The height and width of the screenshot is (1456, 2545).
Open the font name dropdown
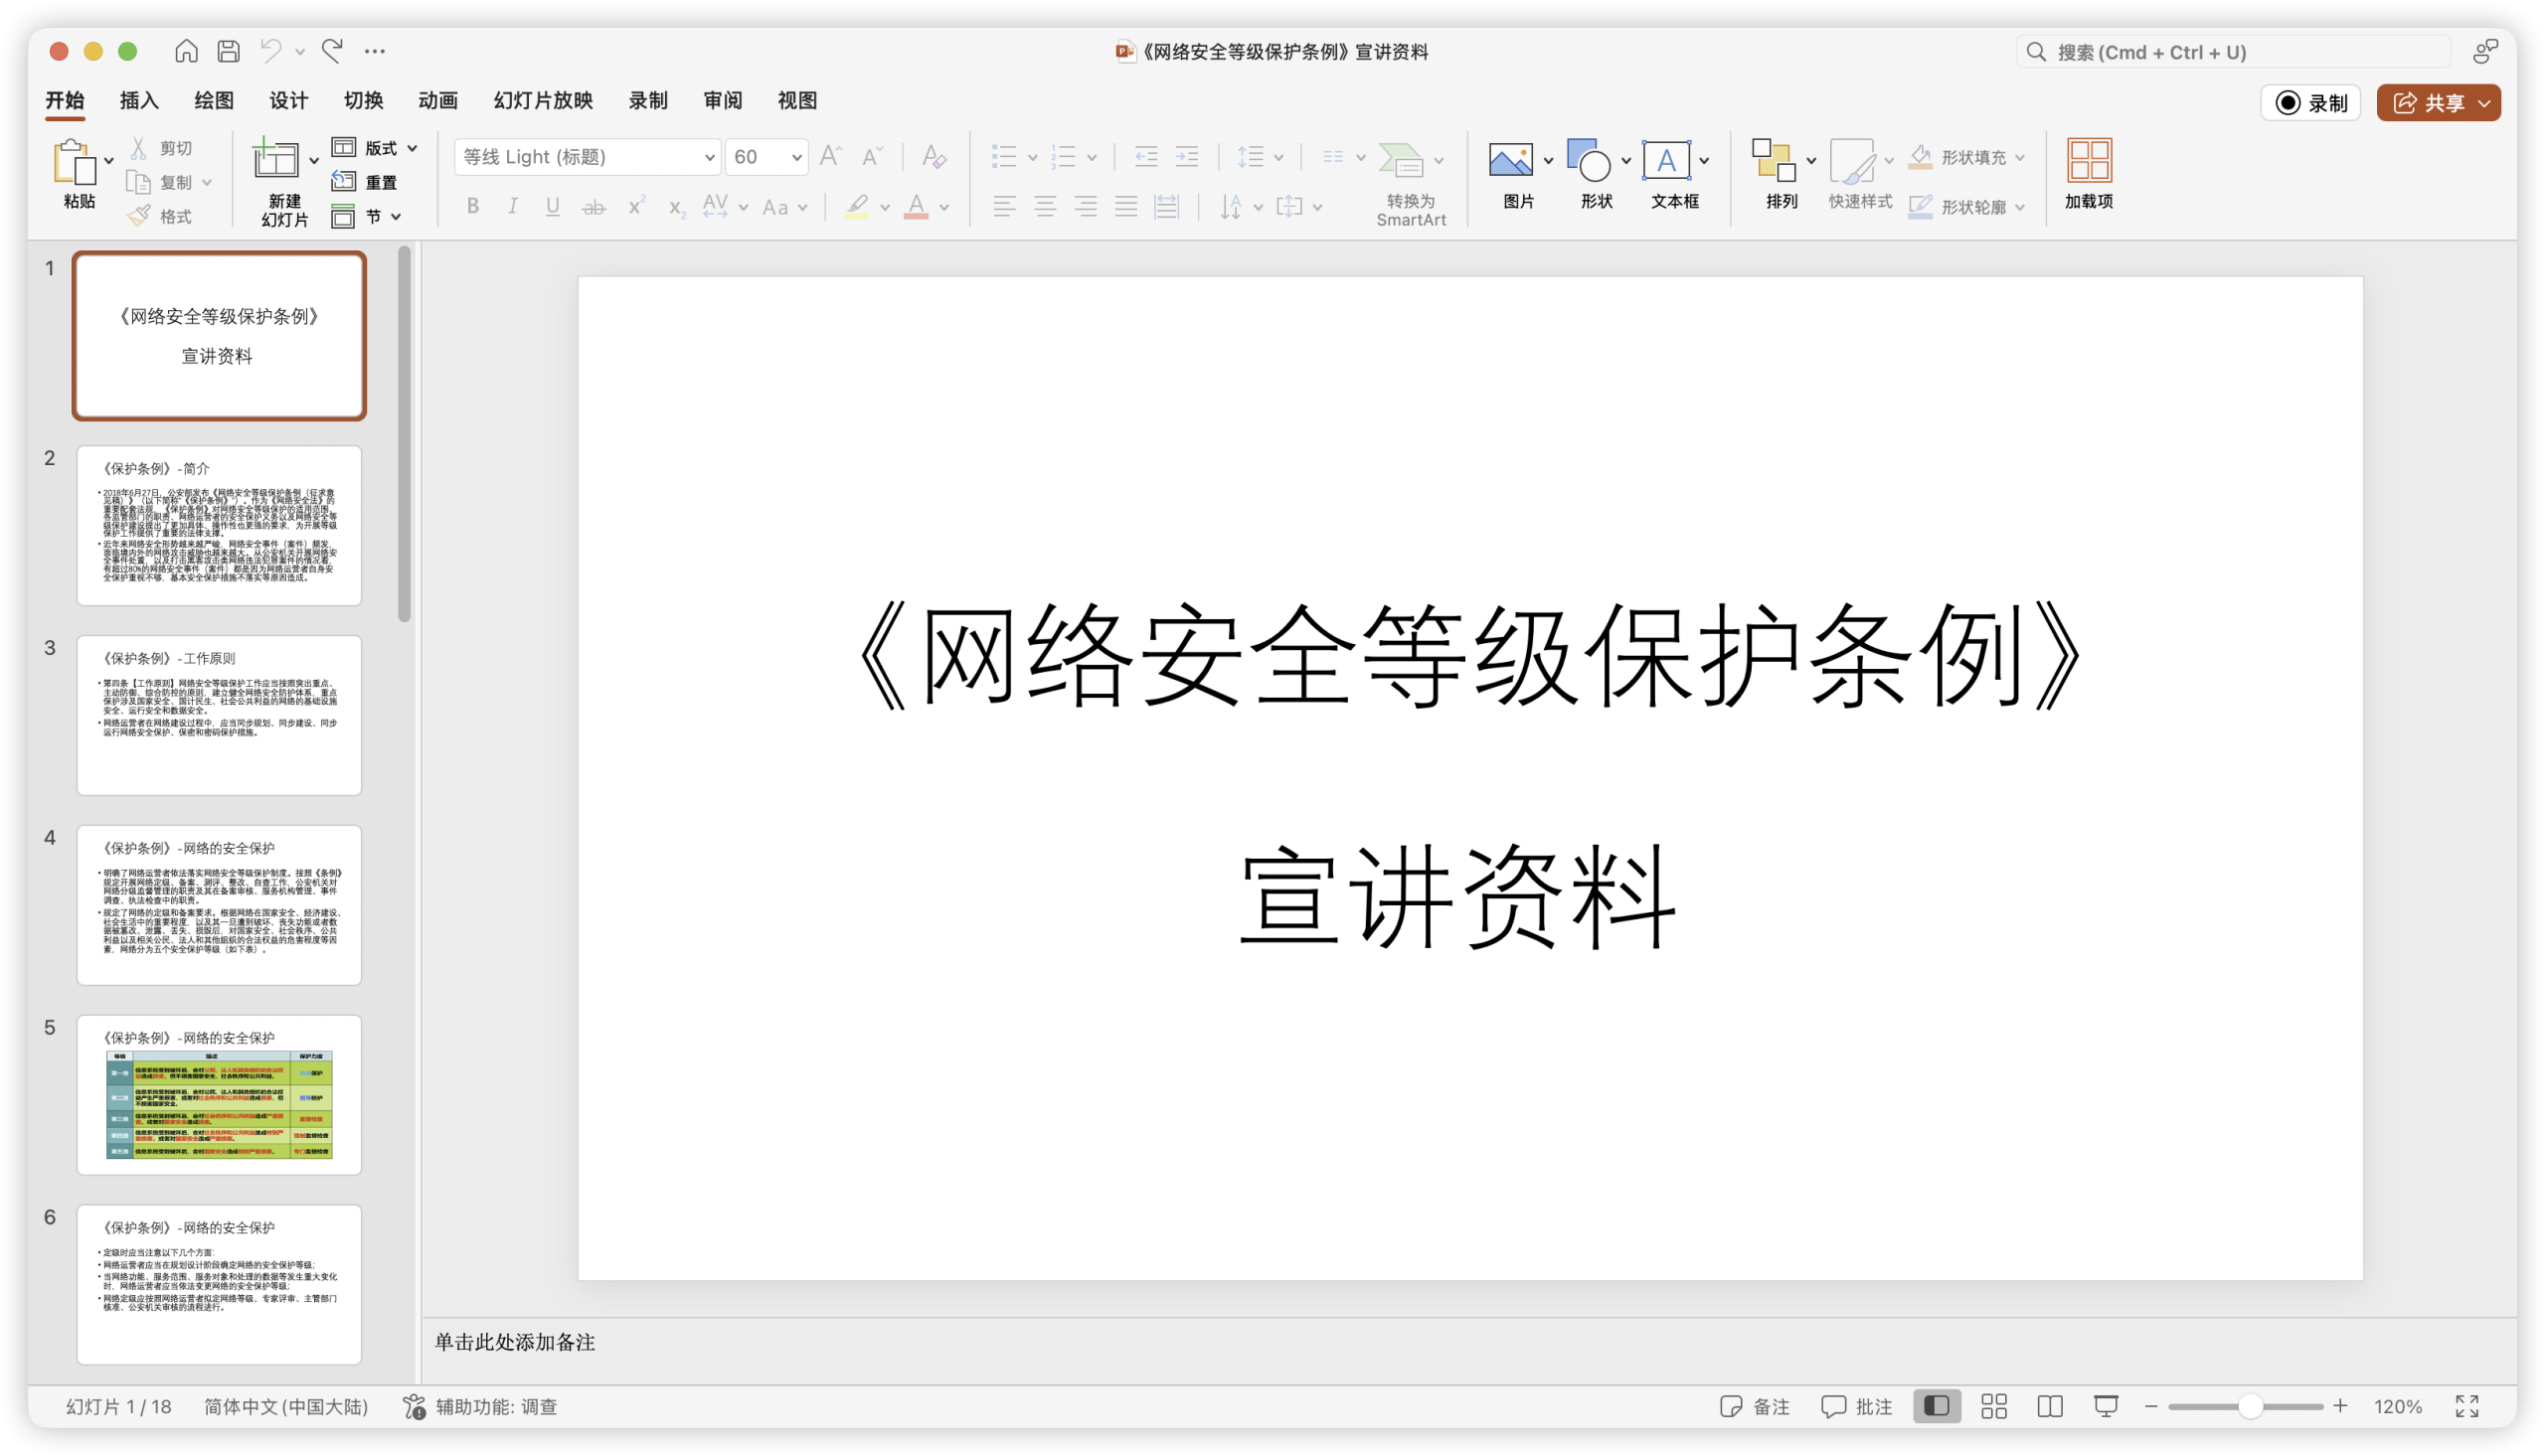710,157
